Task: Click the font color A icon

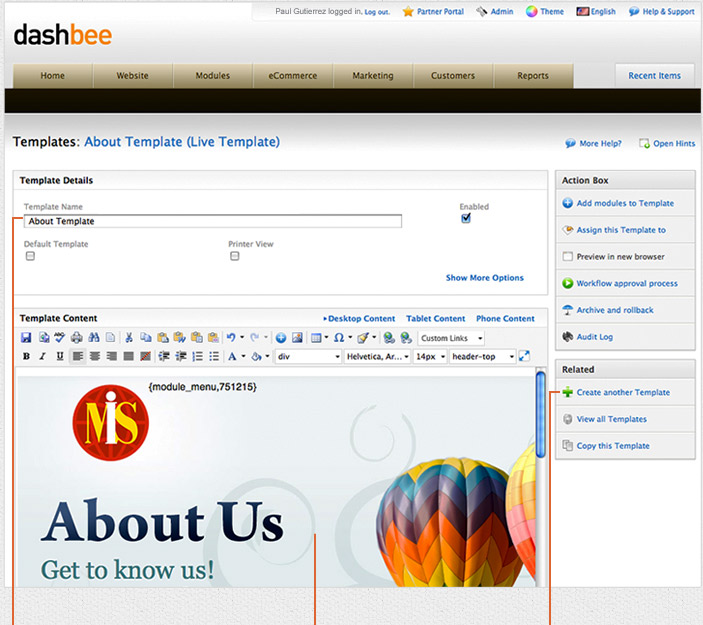Action: coord(232,356)
